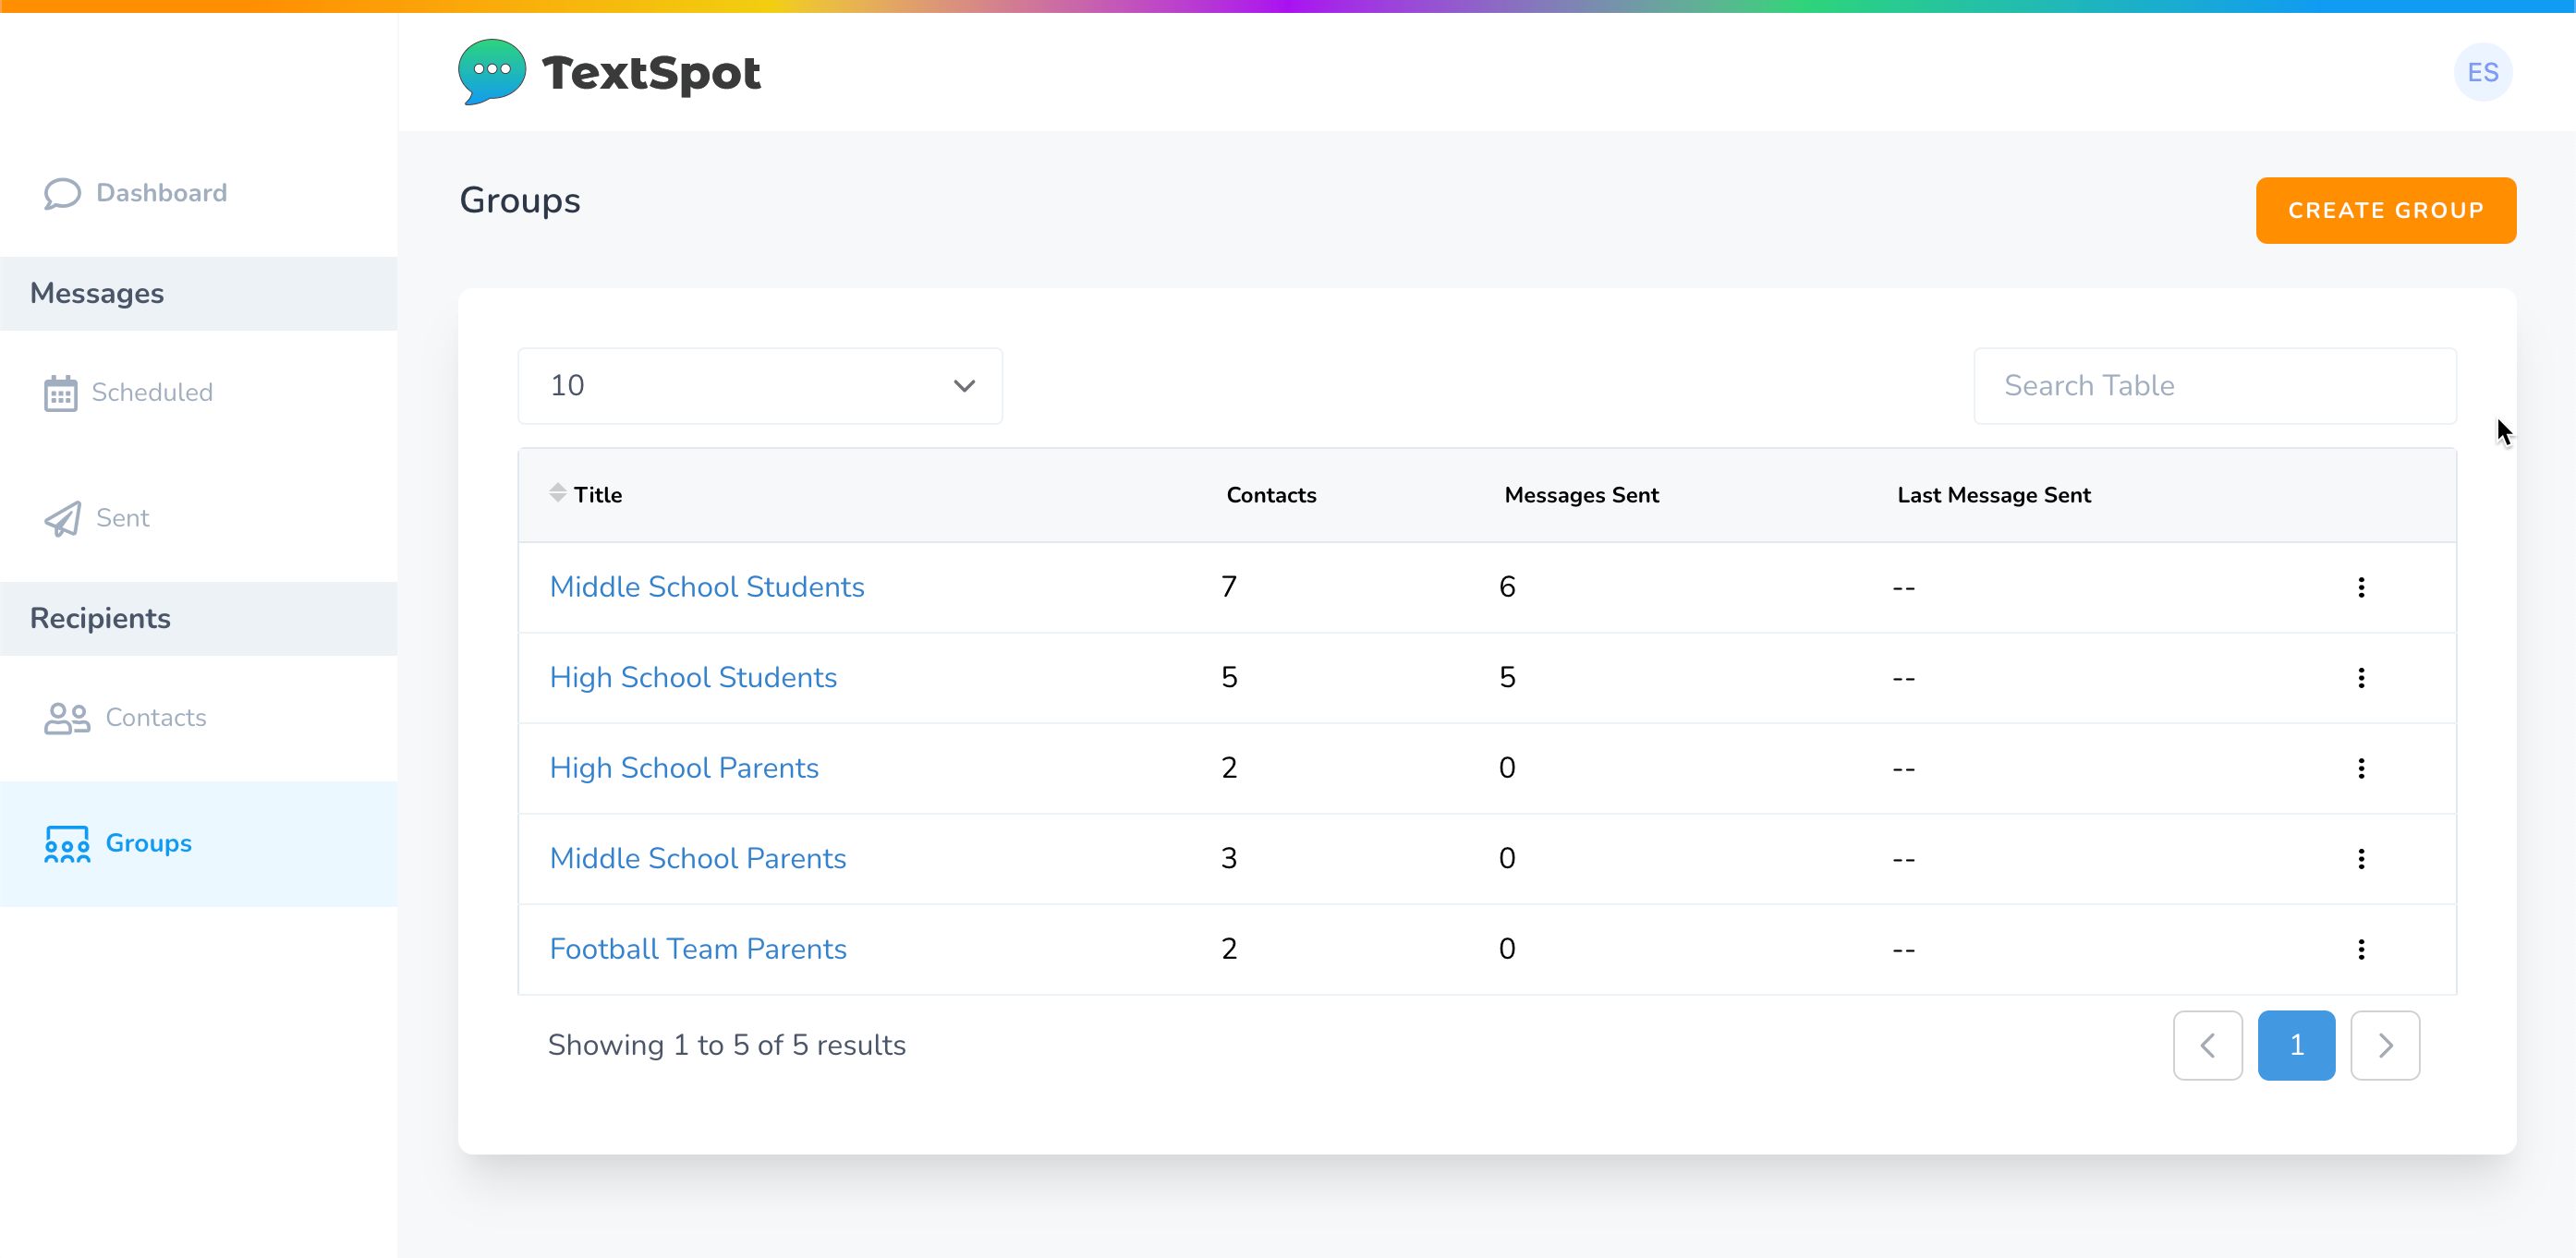Screen dimensions: 2576x1258
Task: Click the Groups icon in sidebar
Action: coord(66,842)
